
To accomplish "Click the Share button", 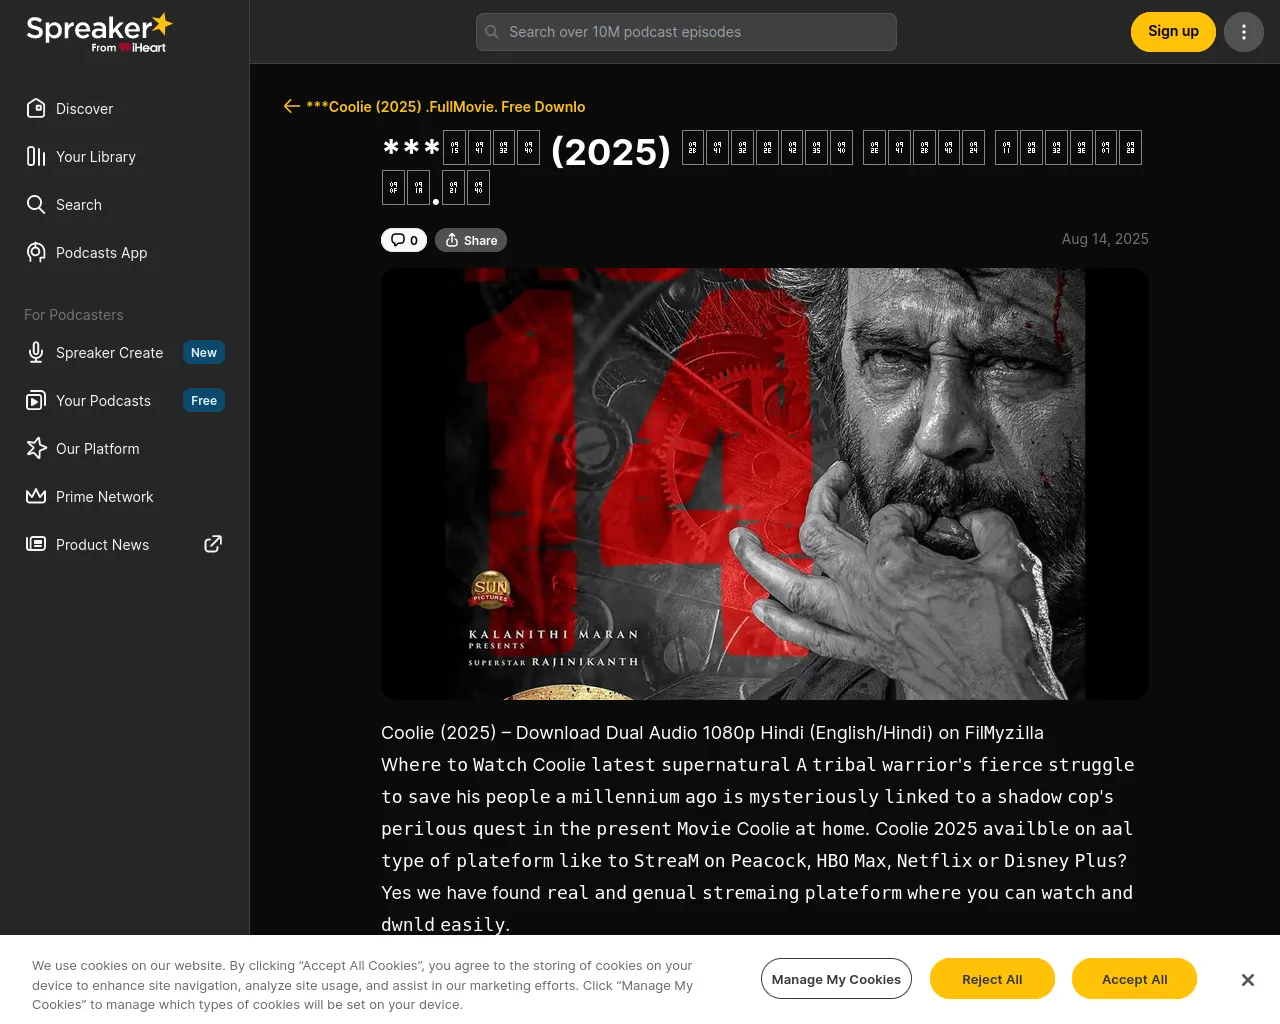I will click(x=471, y=240).
